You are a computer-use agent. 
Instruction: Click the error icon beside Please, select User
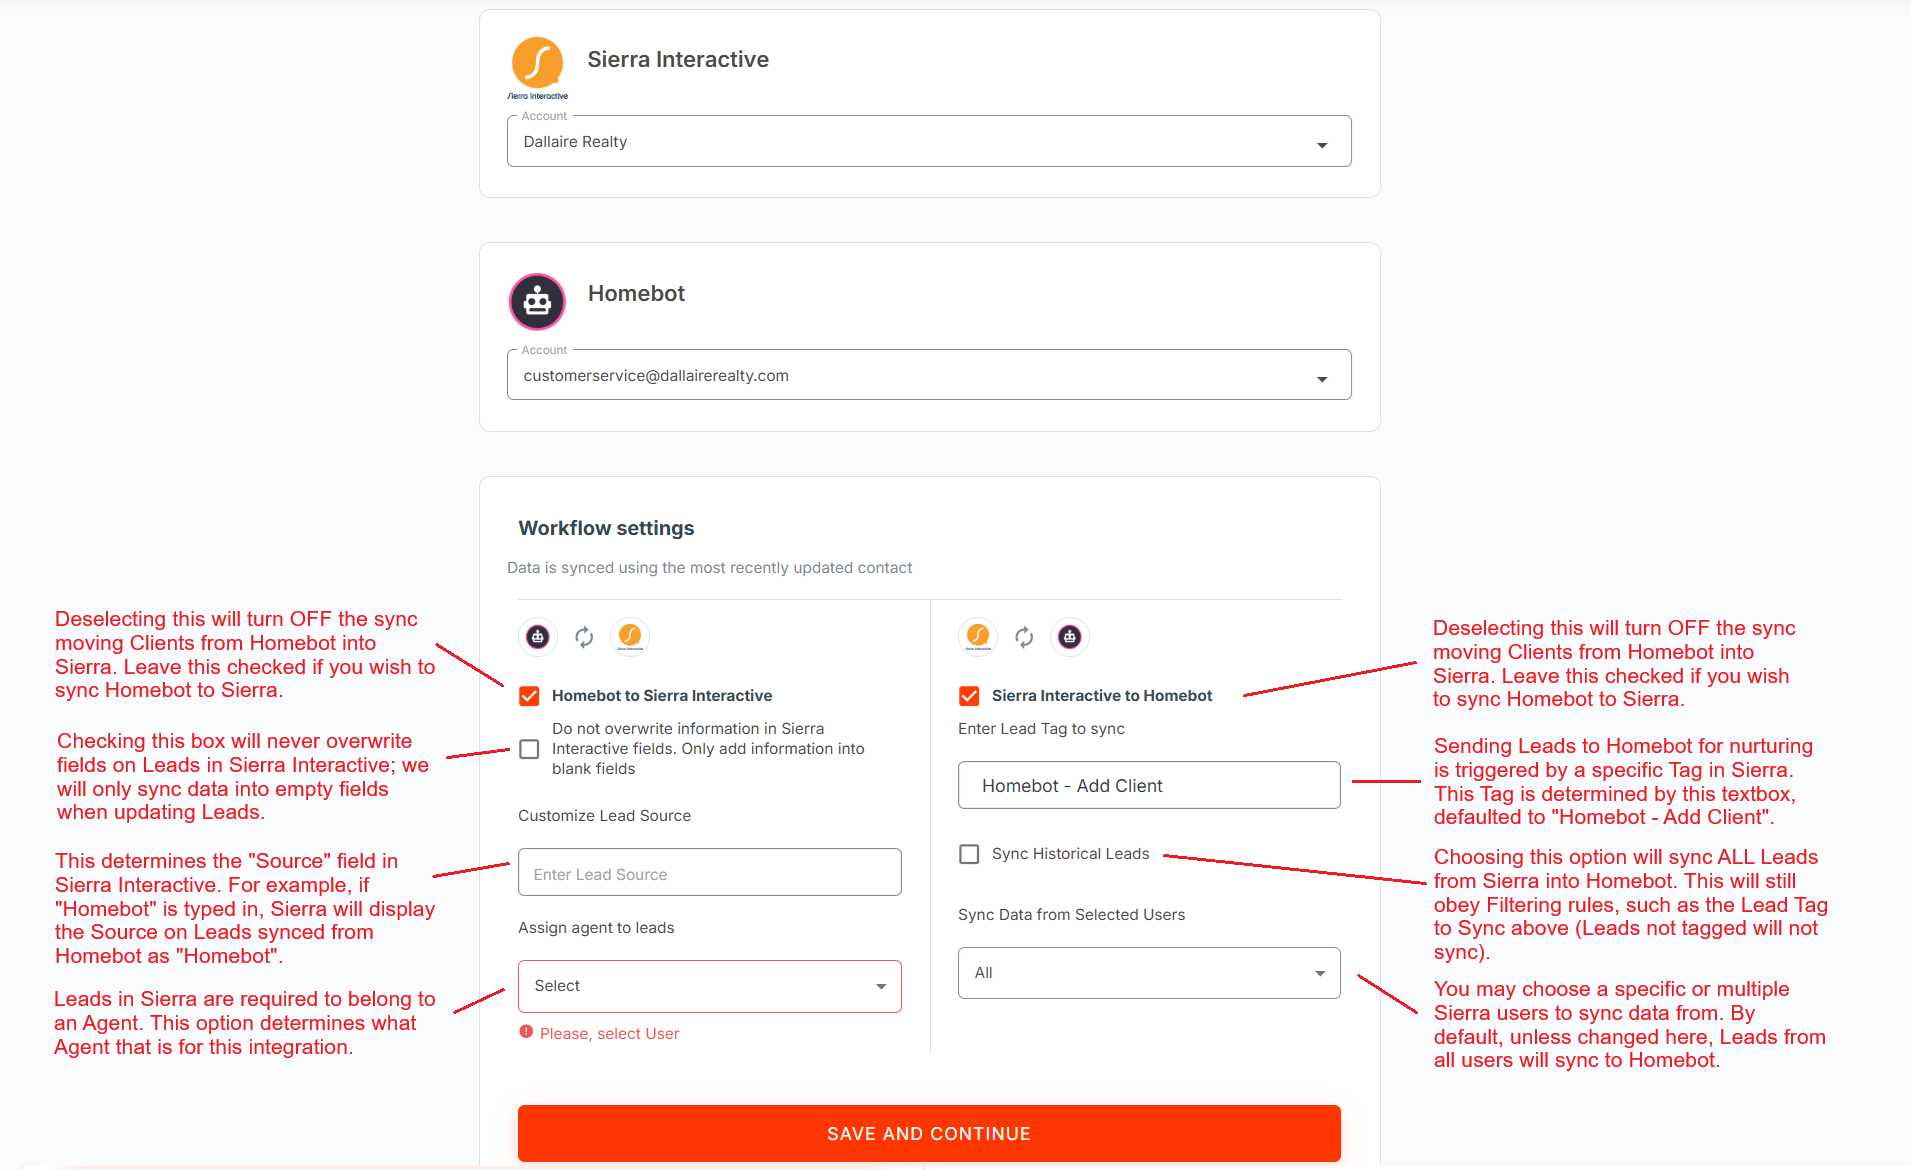[x=526, y=1032]
